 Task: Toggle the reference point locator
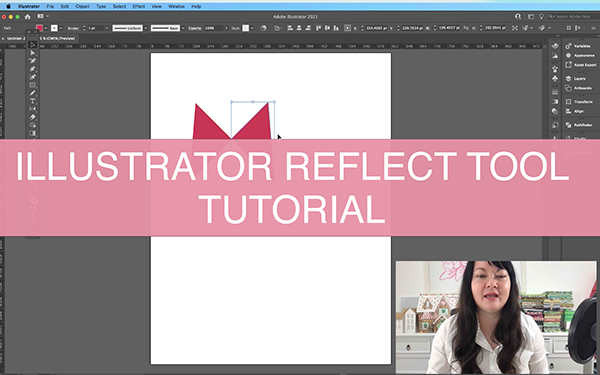point(347,28)
